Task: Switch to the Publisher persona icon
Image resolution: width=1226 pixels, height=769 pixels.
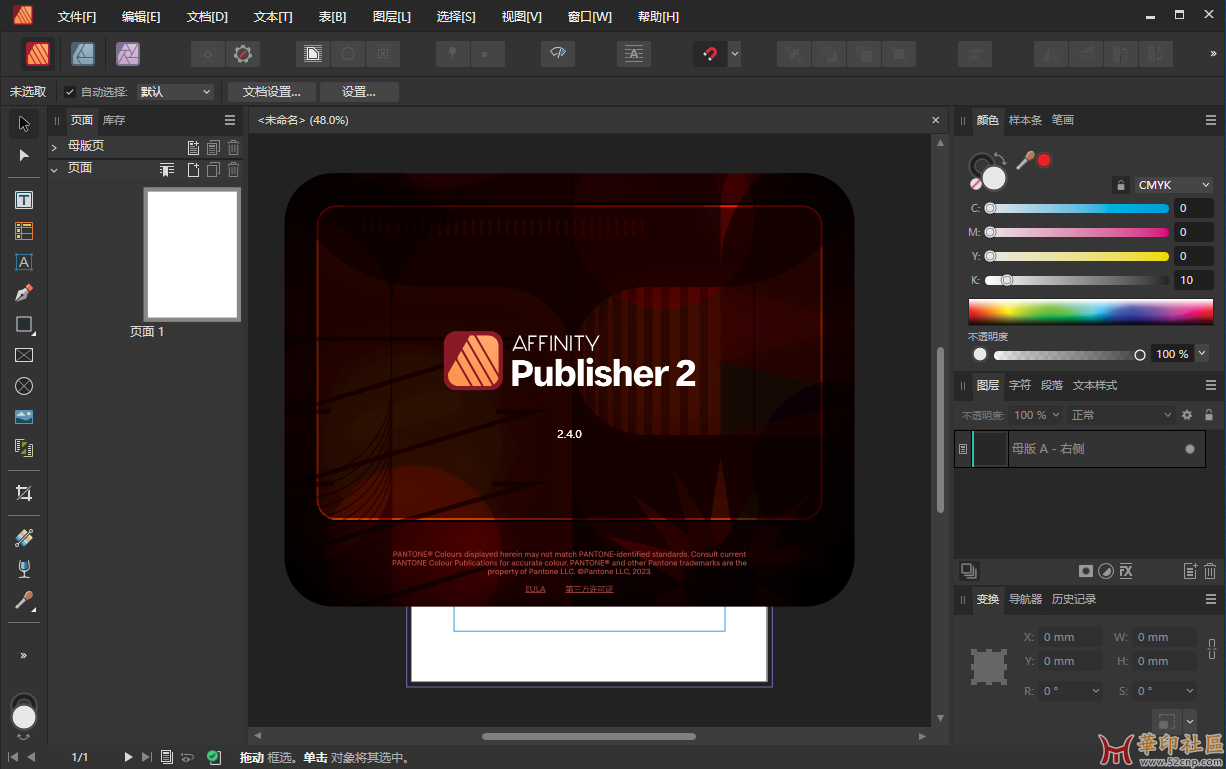Action: 39,54
